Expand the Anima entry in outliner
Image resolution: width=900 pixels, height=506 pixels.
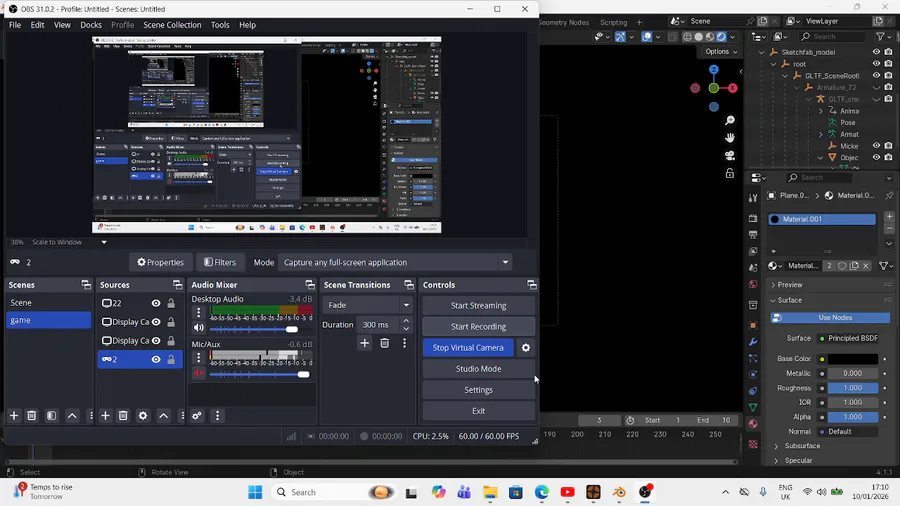821,111
